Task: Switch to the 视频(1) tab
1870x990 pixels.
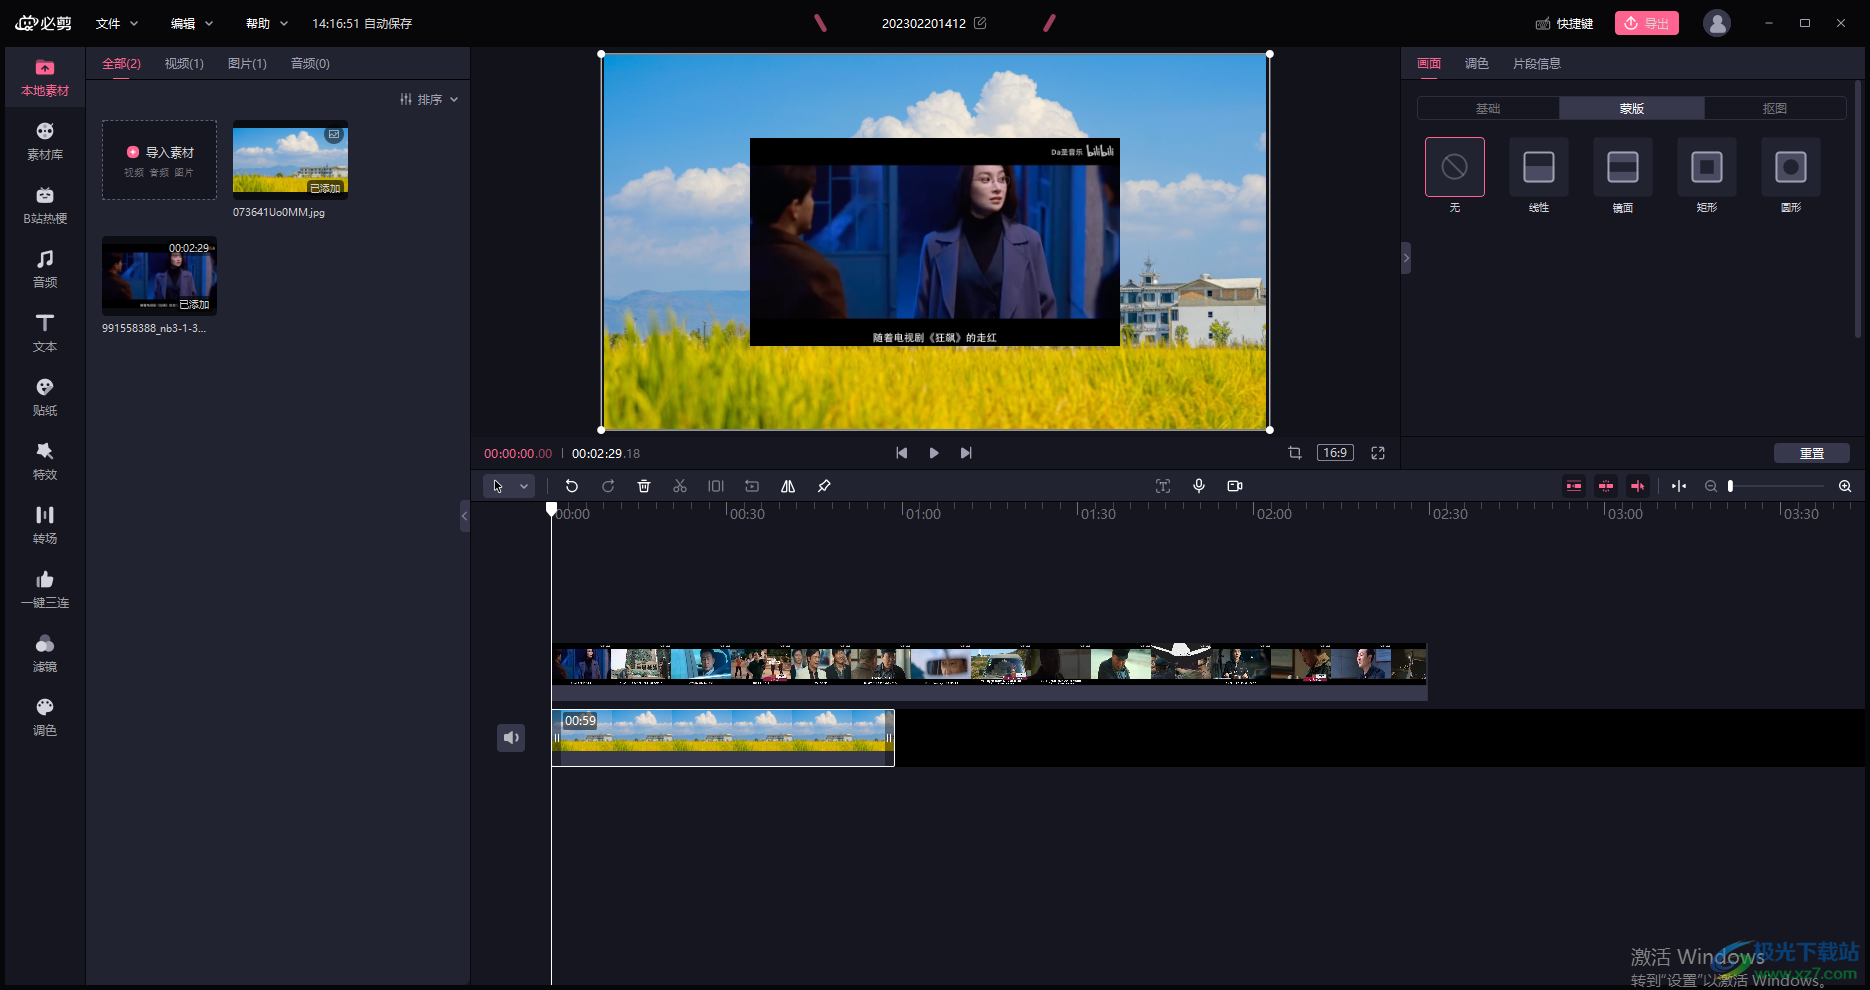Action: tap(184, 64)
